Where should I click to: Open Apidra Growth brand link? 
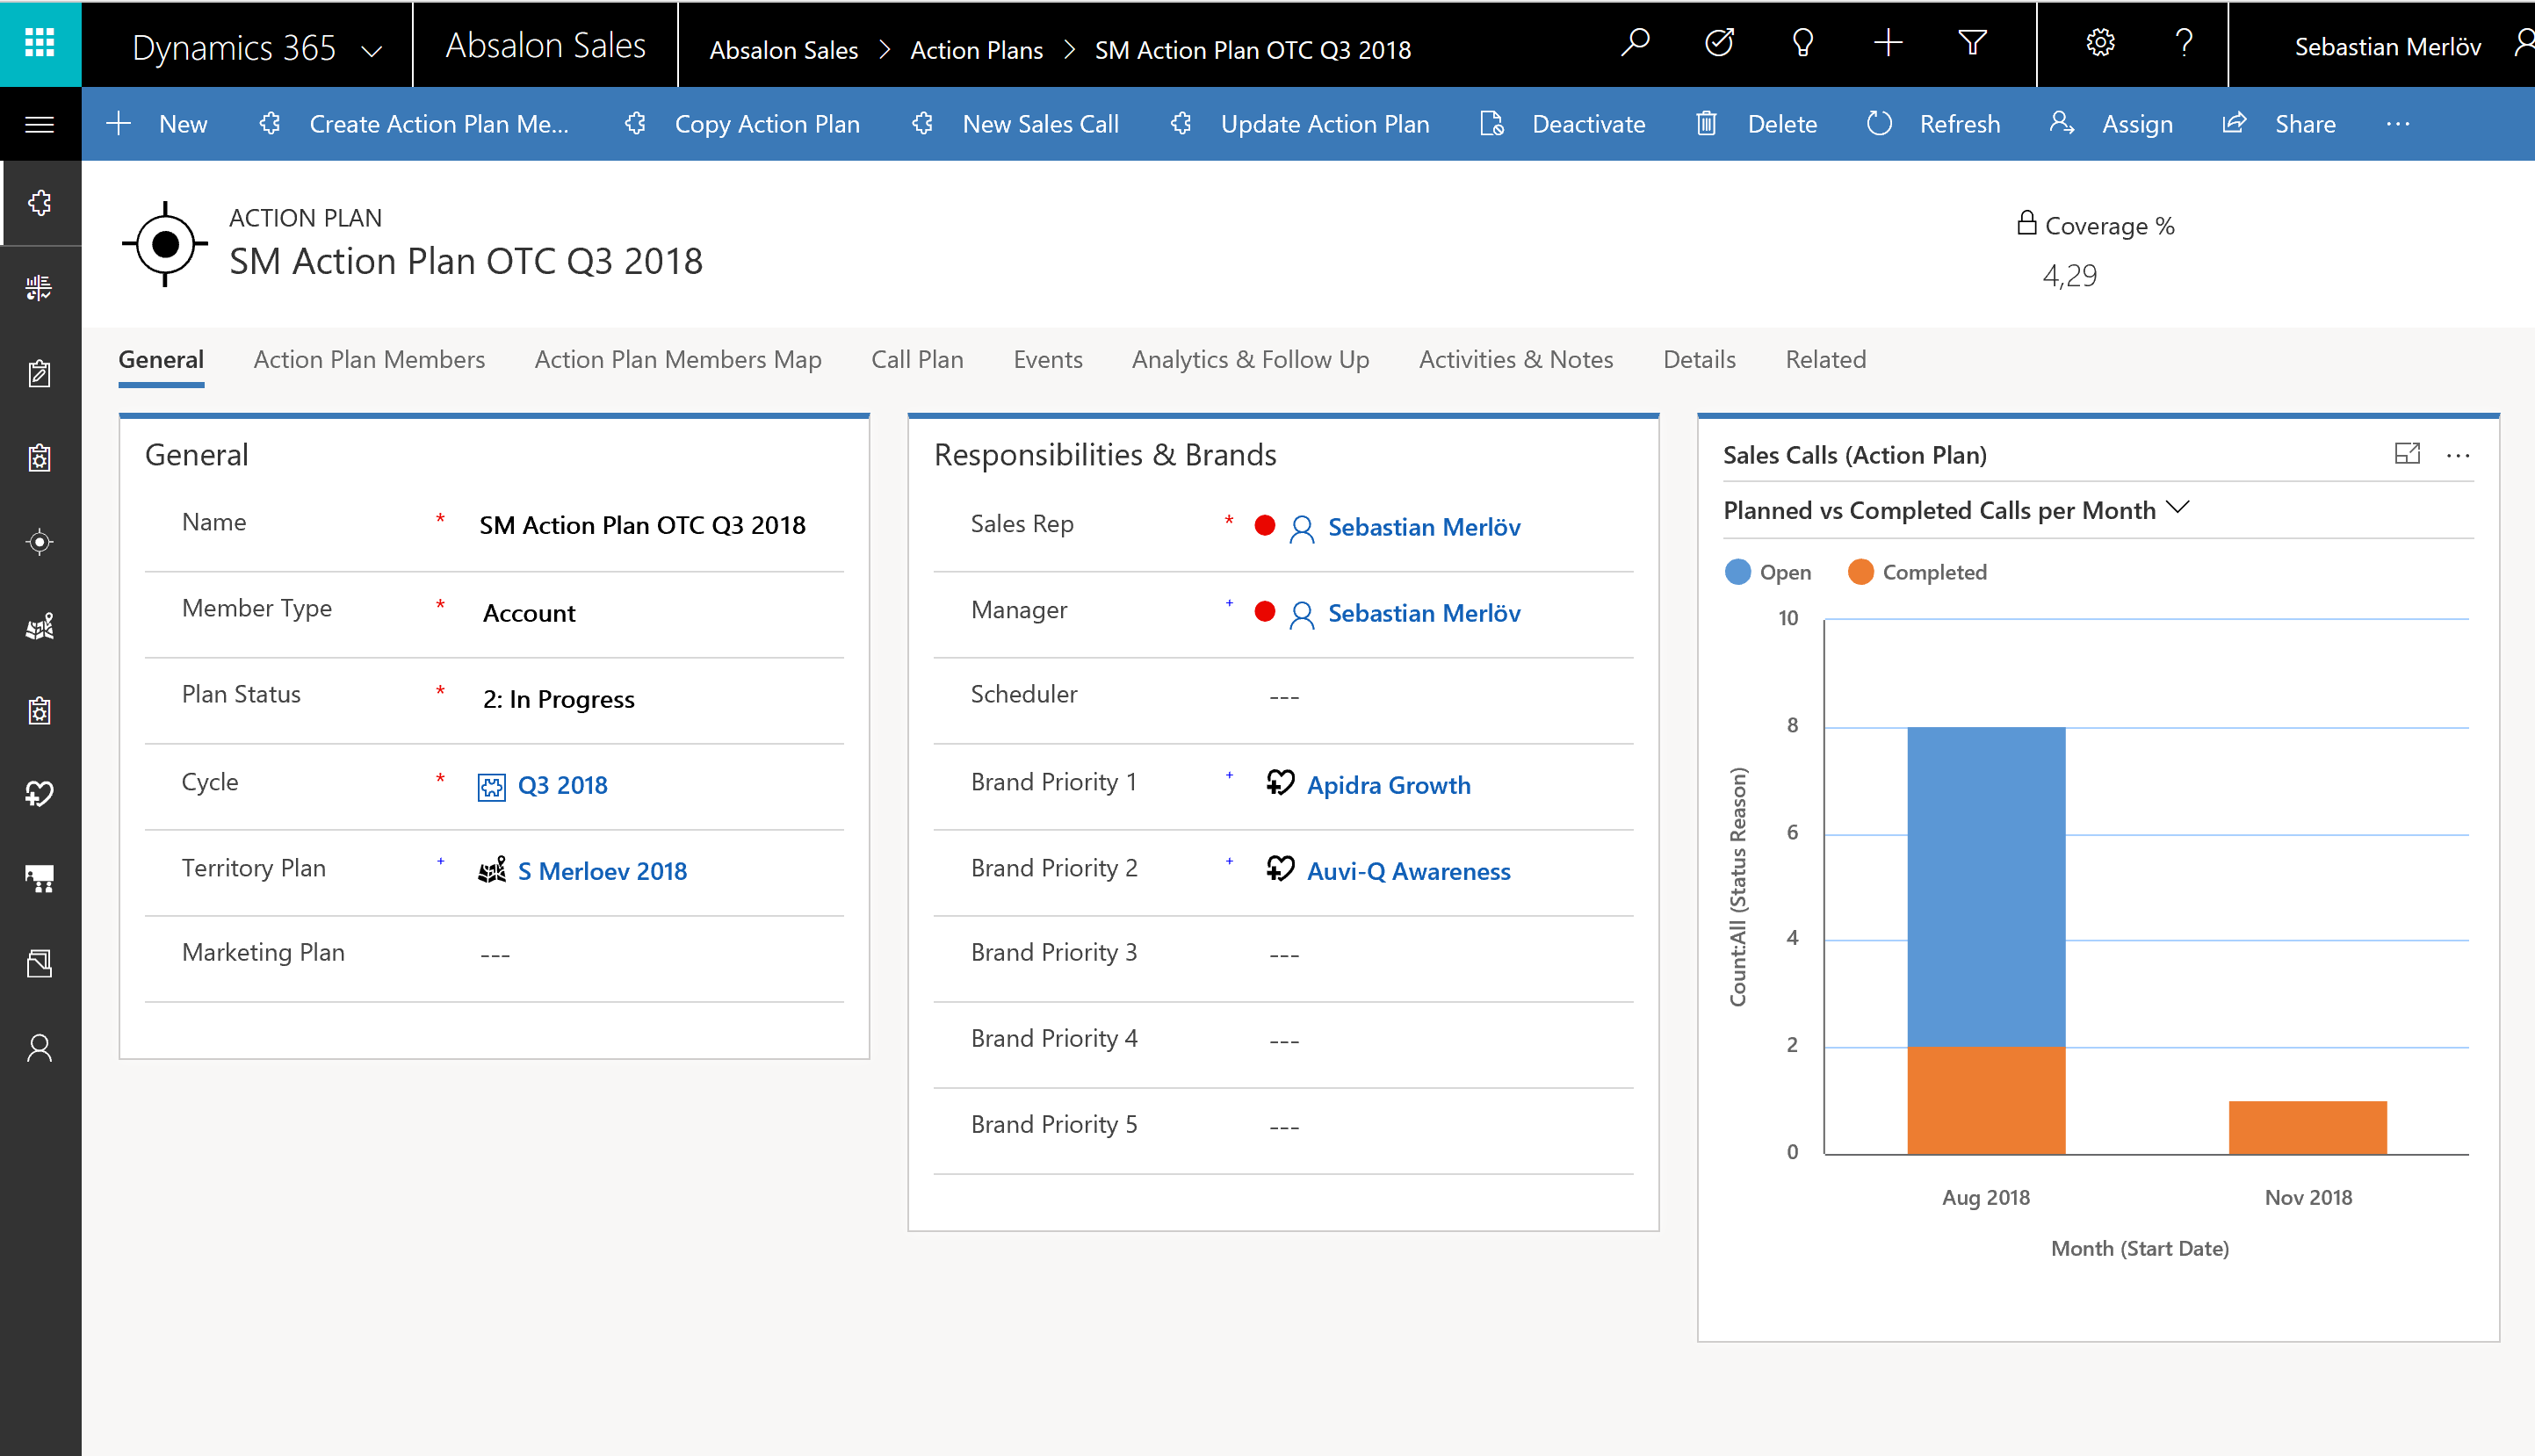click(x=1388, y=786)
